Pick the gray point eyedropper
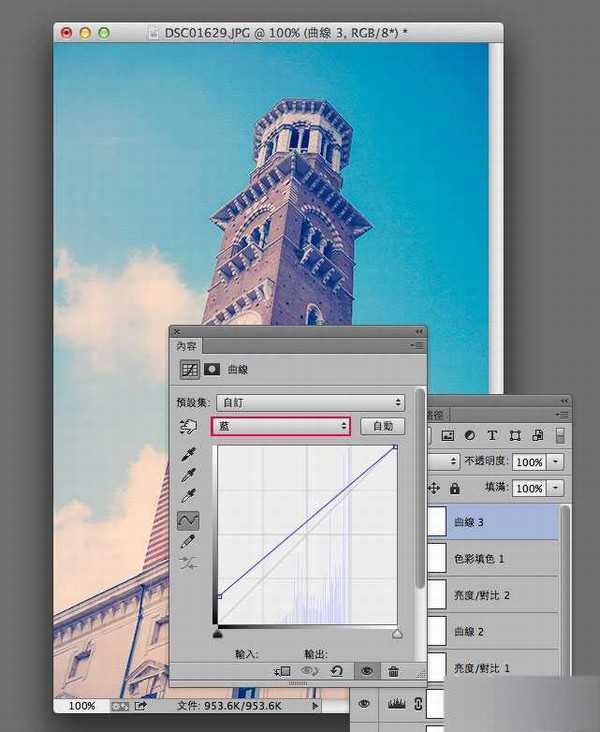The height and width of the screenshot is (732, 600). coord(188,475)
